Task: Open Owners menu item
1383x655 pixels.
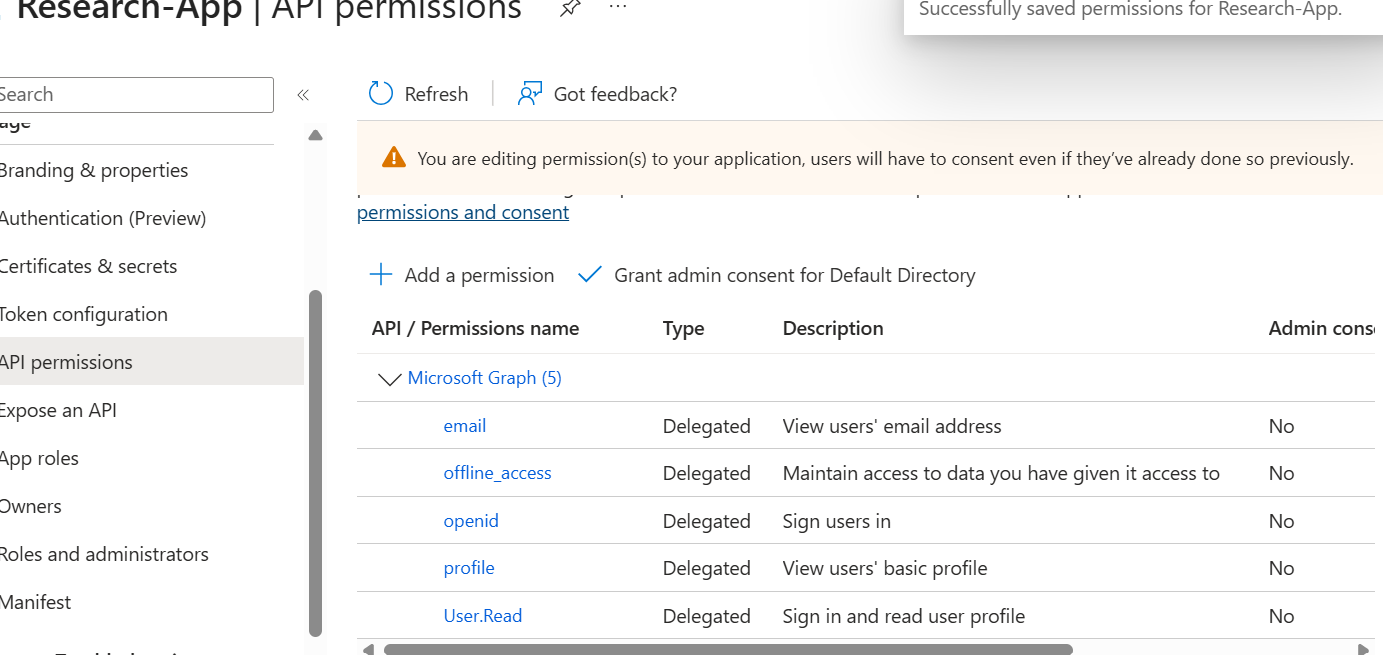Action: click(30, 506)
